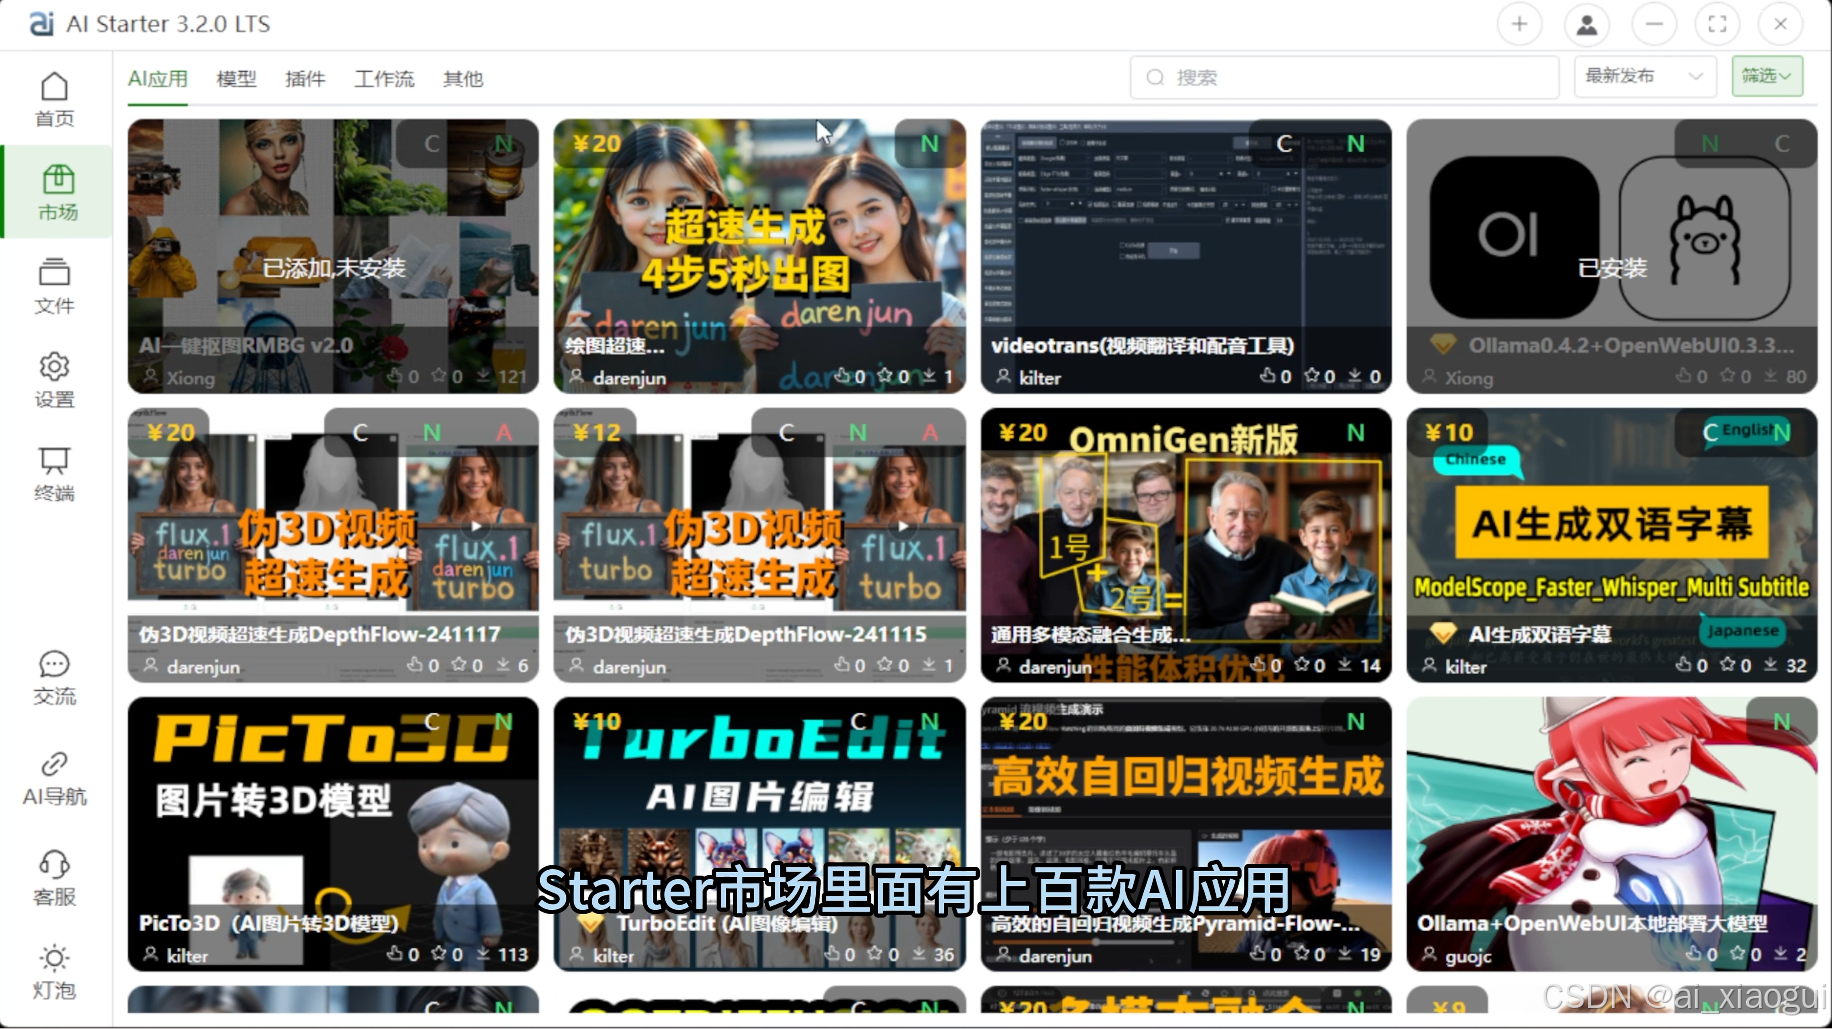Click author name Xiong on RMBG card
Image resolution: width=1832 pixels, height=1029 pixels.
(x=190, y=378)
